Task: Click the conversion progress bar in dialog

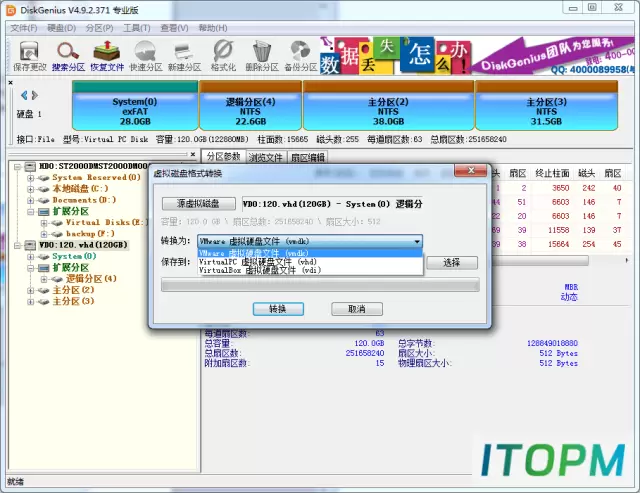Action: (x=320, y=285)
